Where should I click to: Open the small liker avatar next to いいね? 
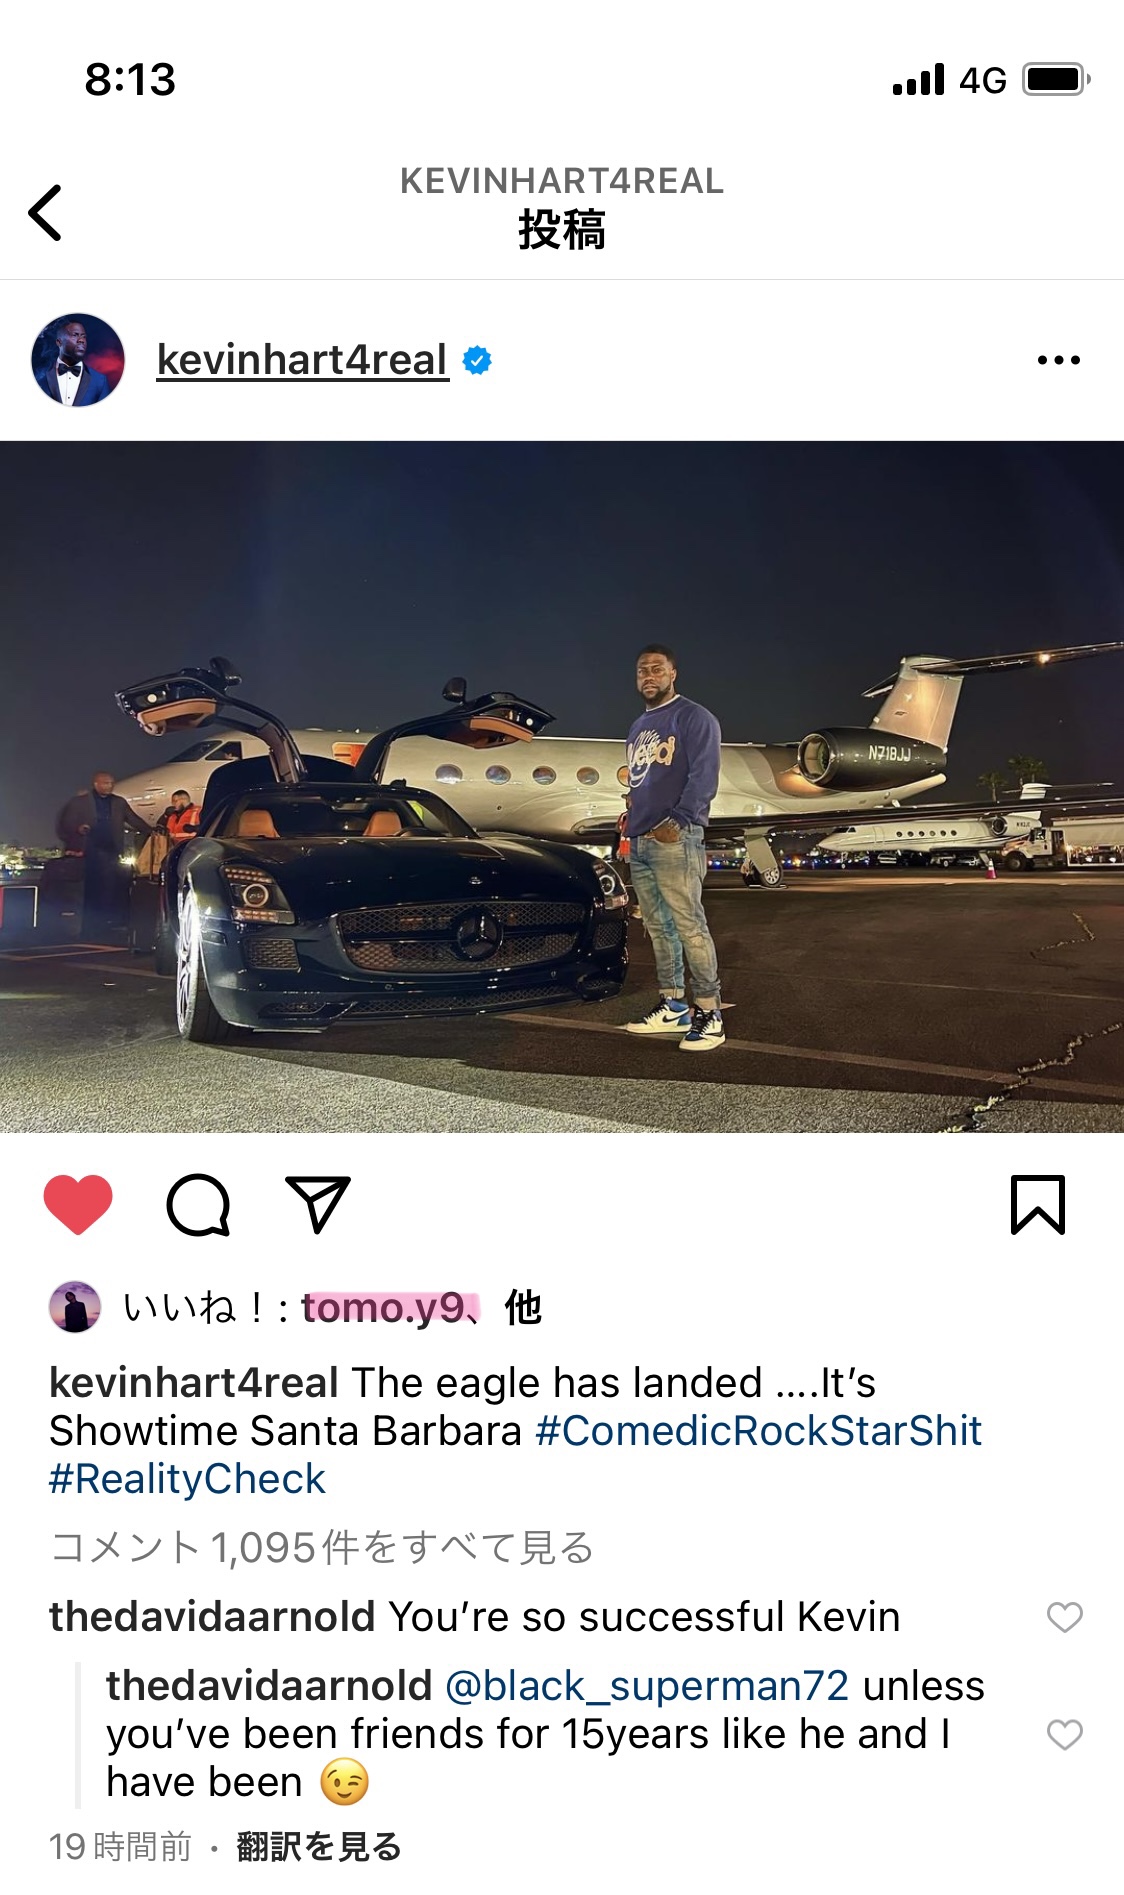[x=75, y=1307]
